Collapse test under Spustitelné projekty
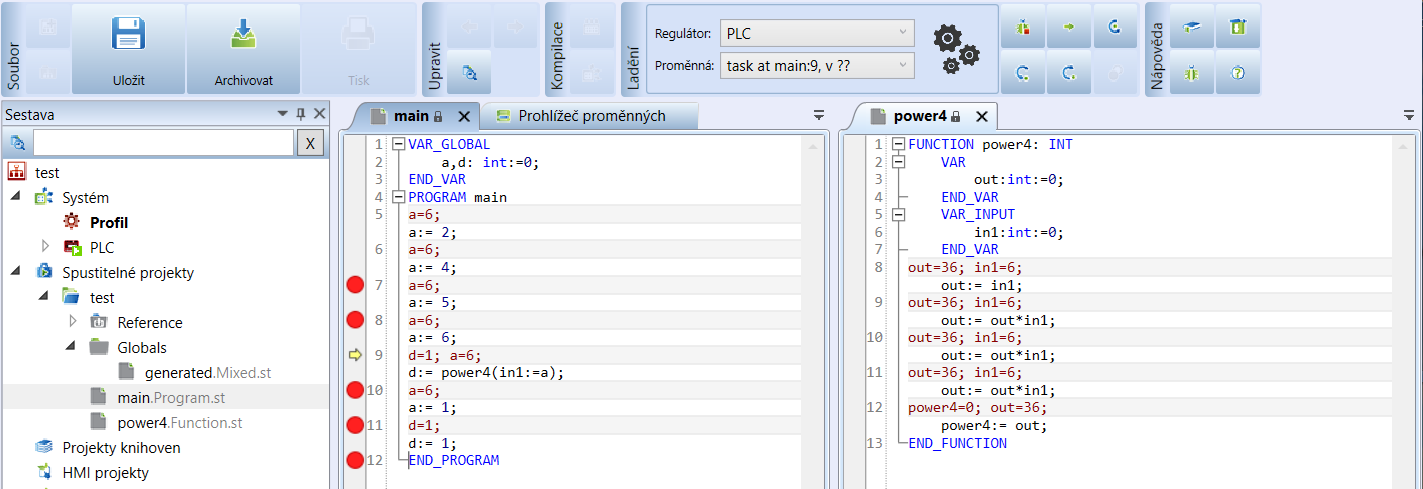The height and width of the screenshot is (489, 1423). tap(43, 296)
